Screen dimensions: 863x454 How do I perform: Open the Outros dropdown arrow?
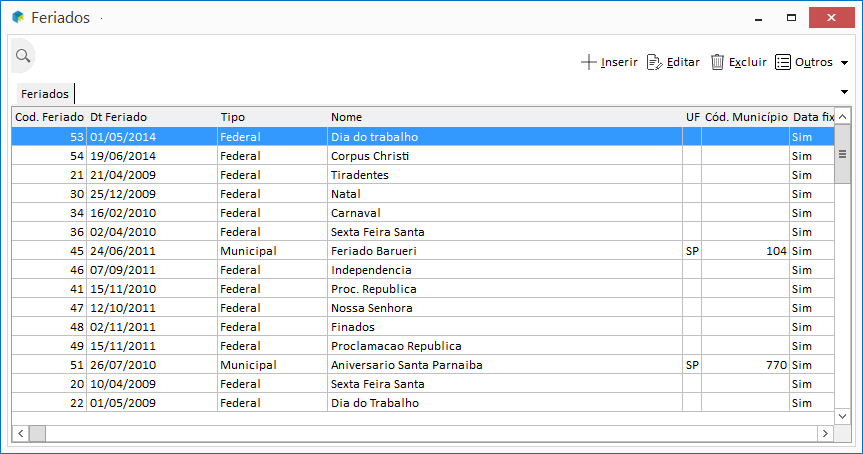pos(844,63)
